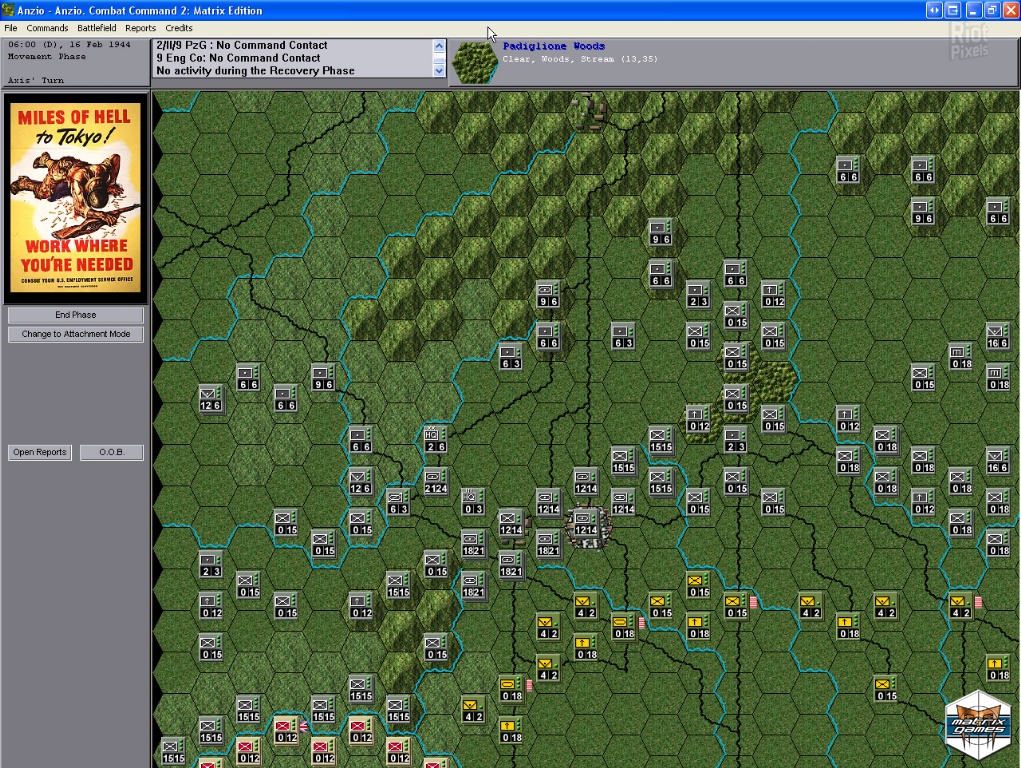Click the Padiglione Woods terrain hex preview
1021x768 pixels.
coord(474,61)
